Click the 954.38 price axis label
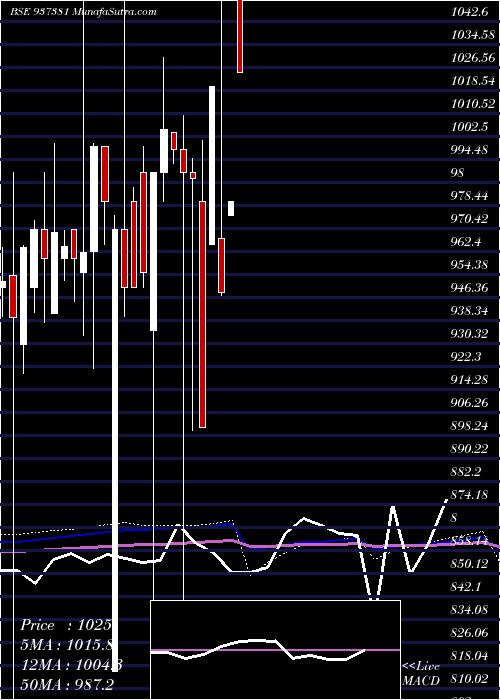This screenshot has width=500, height=700. 469,265
